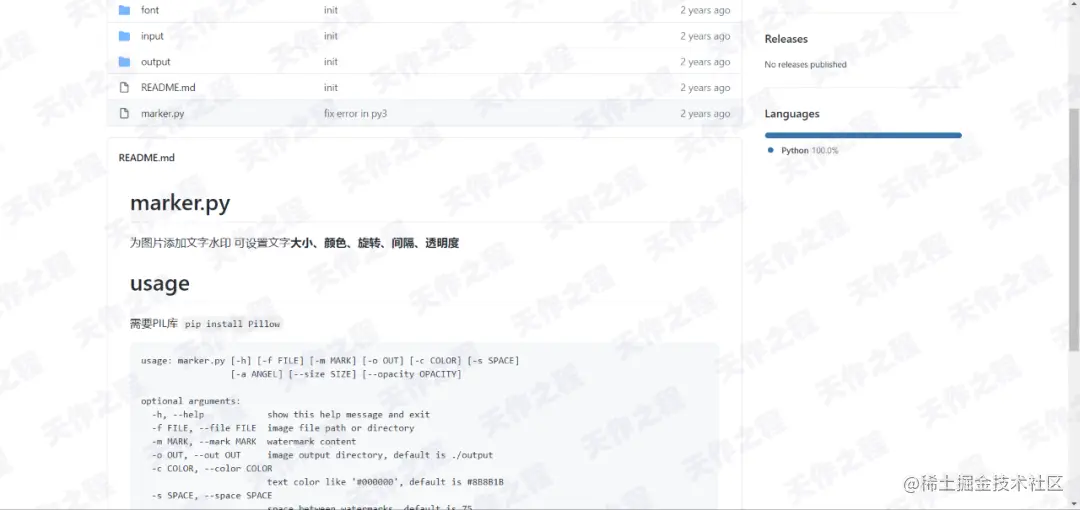Click the marker.py heading in the readme
The image size is (1080, 510).
pos(180,203)
